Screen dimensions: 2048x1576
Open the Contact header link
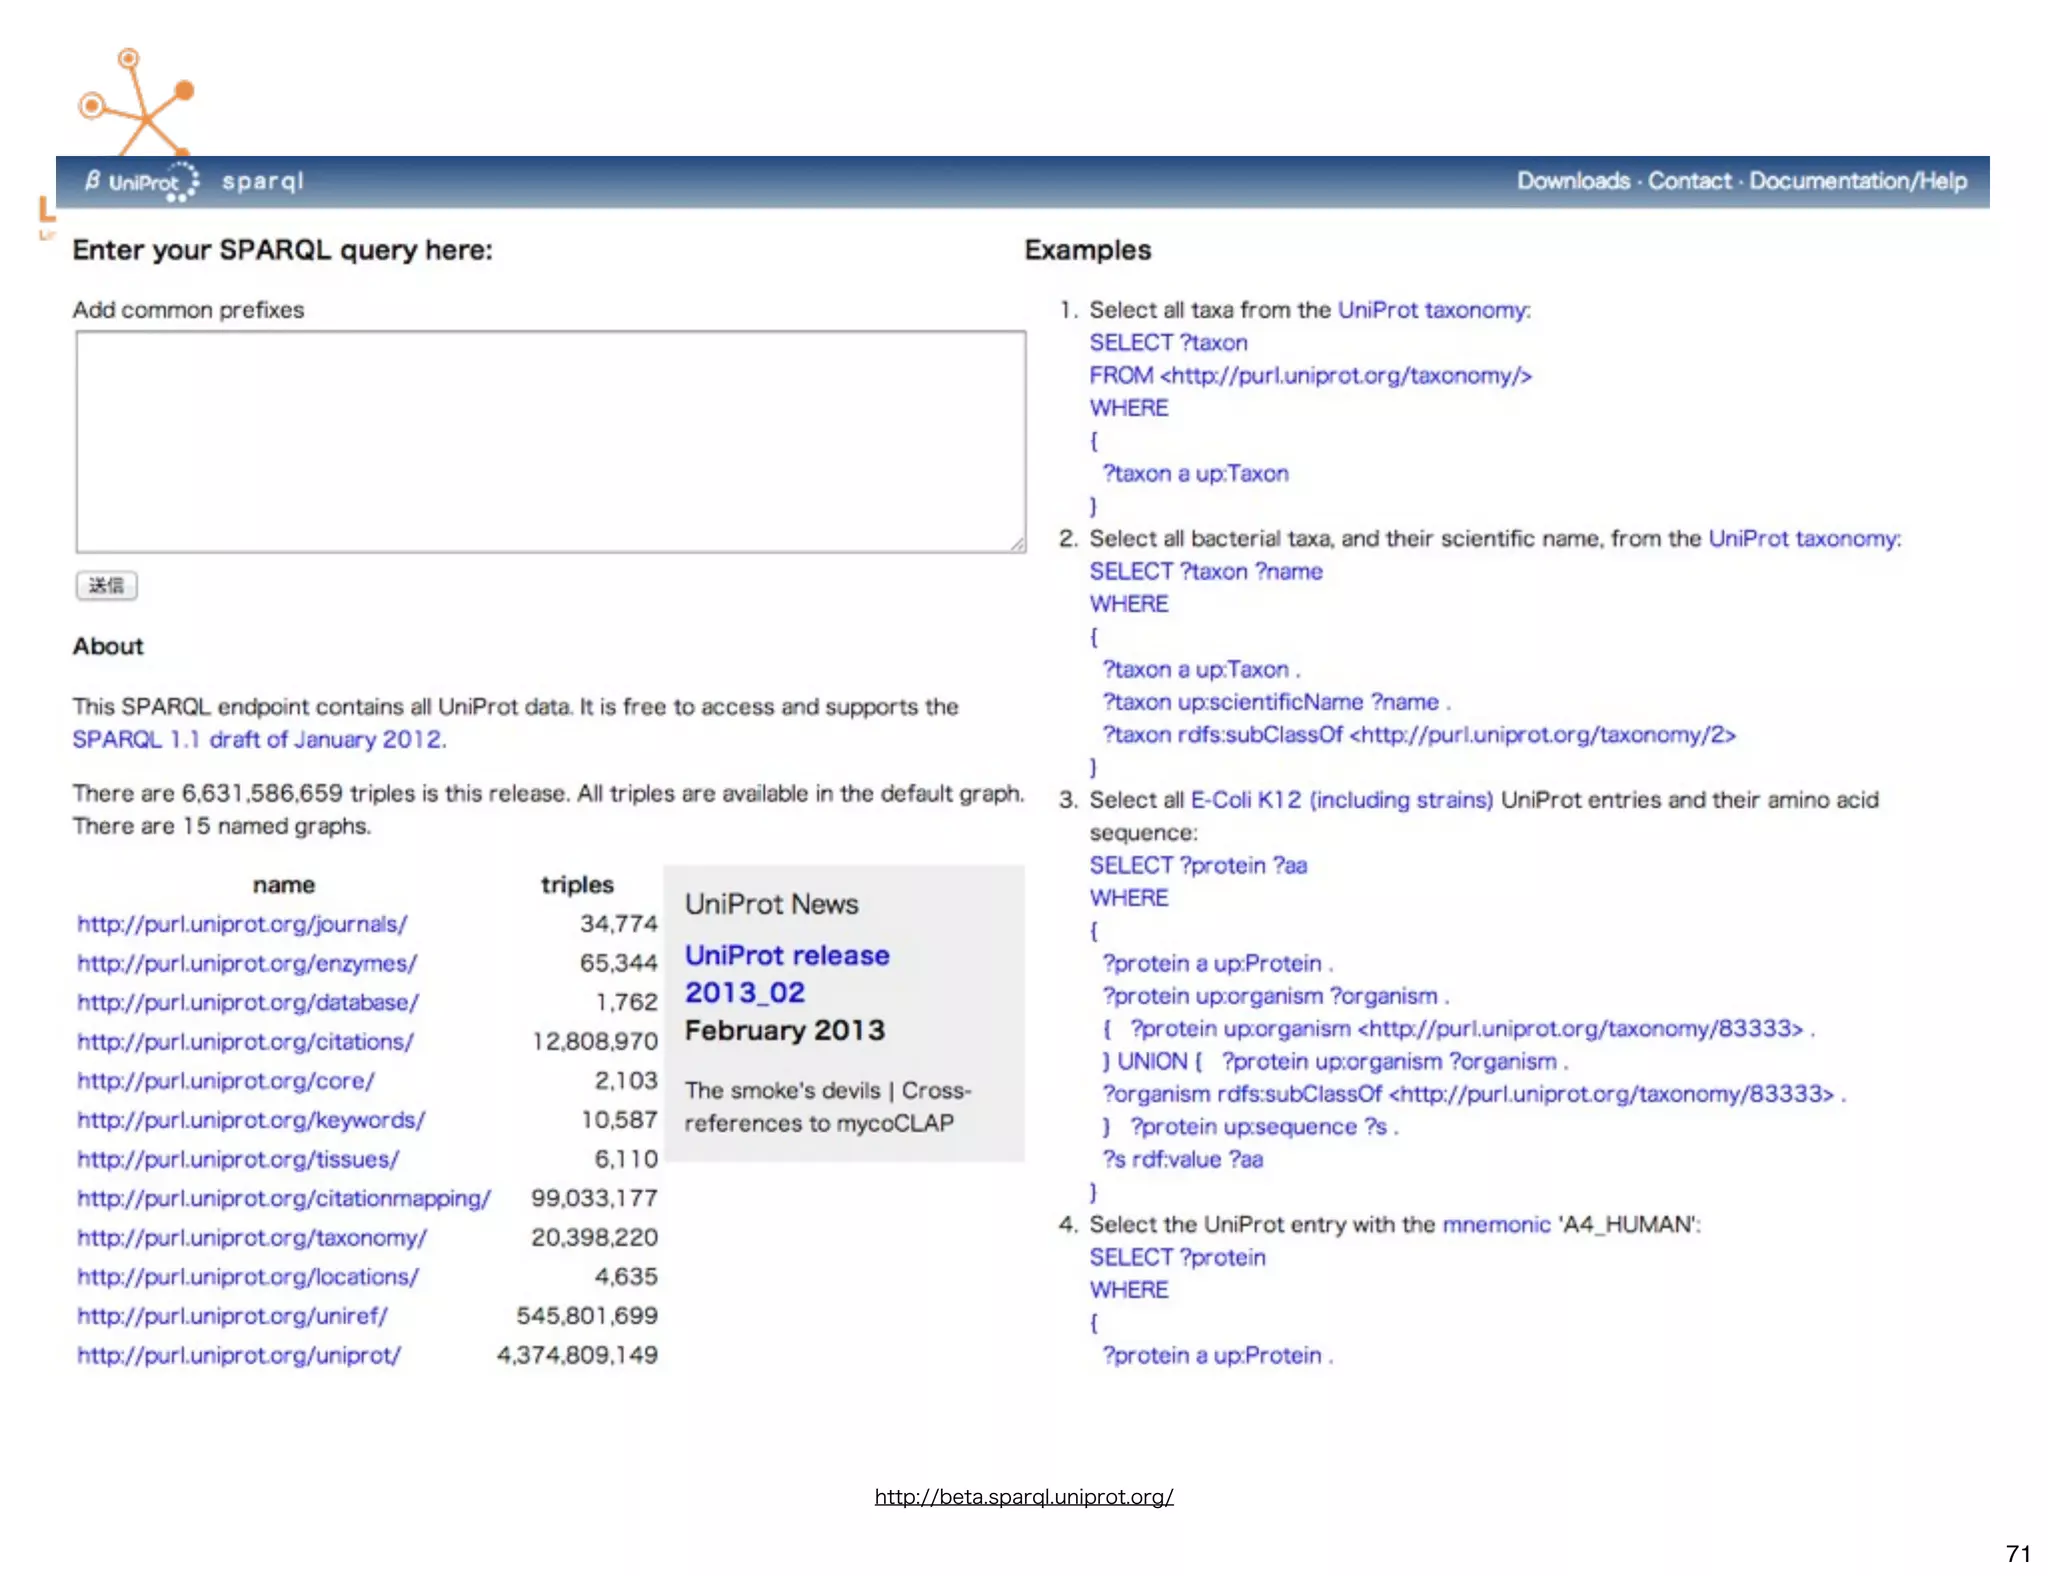(x=1689, y=181)
